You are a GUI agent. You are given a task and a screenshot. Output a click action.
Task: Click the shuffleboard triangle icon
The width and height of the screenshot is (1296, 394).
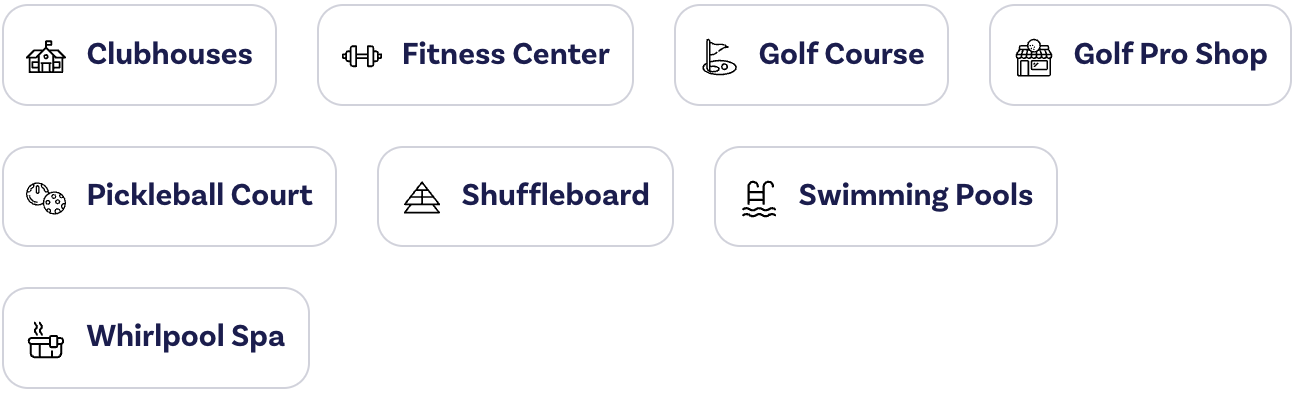pyautogui.click(x=421, y=197)
